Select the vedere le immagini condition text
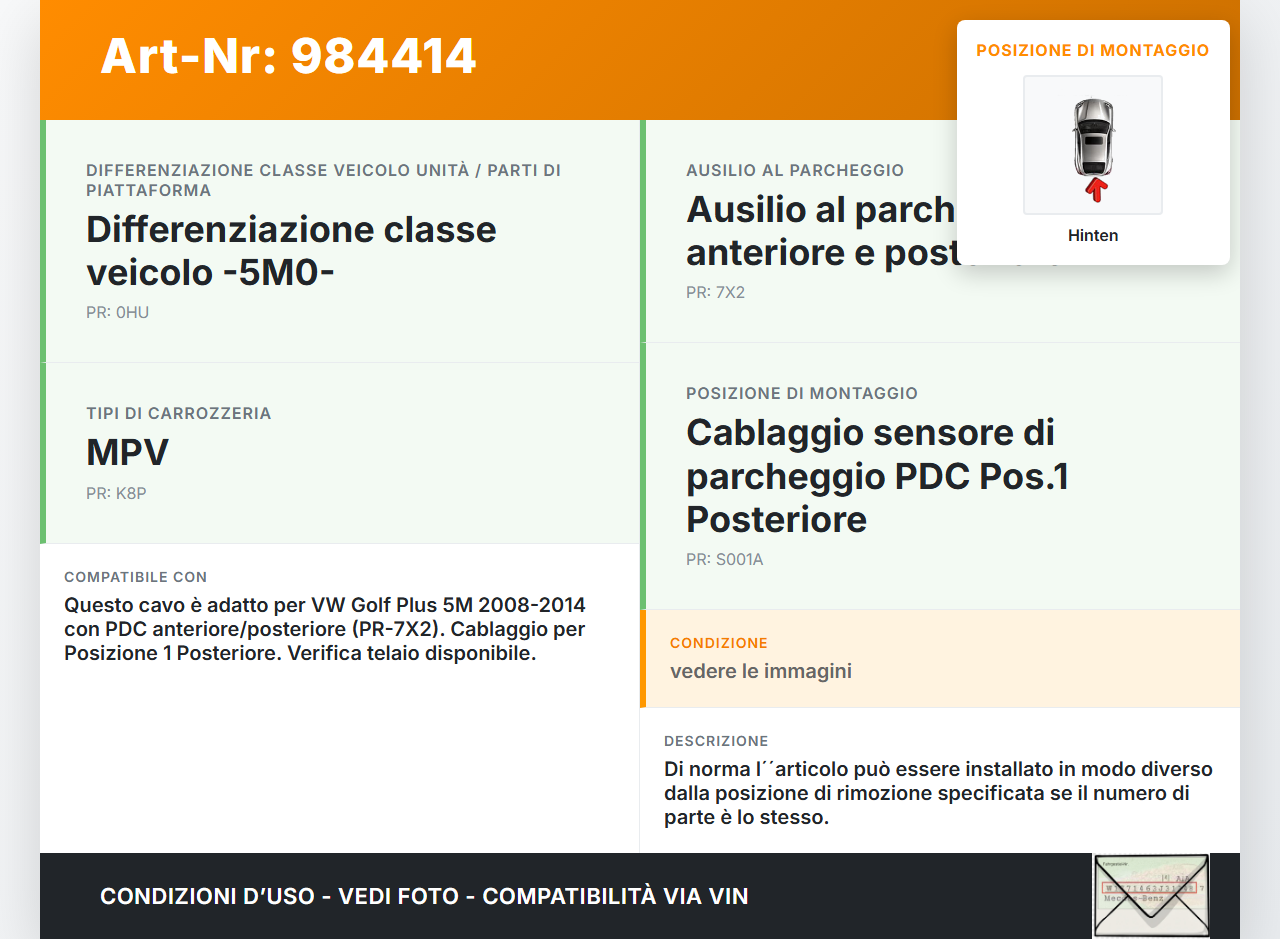Screen dimensions: 1280x939 point(761,671)
